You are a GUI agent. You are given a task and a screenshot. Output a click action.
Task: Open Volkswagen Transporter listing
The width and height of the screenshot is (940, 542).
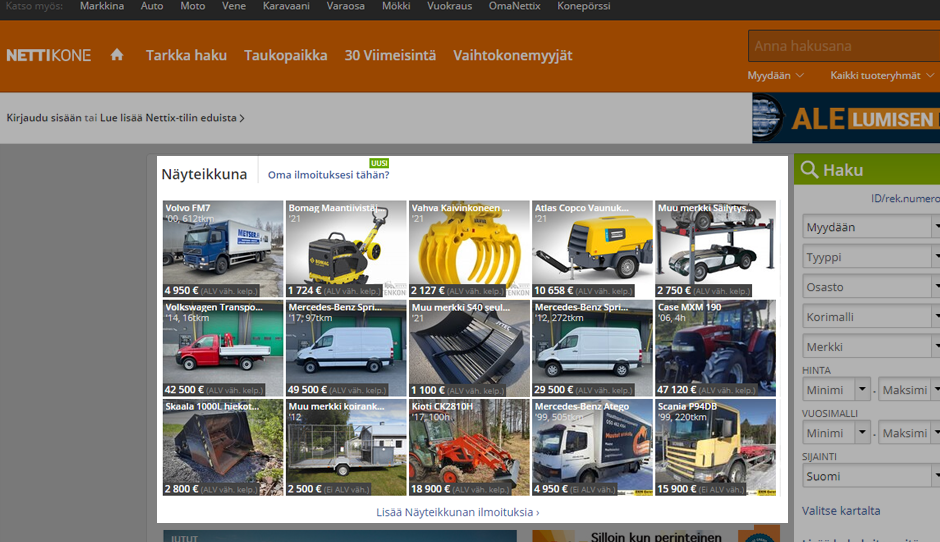(223, 348)
